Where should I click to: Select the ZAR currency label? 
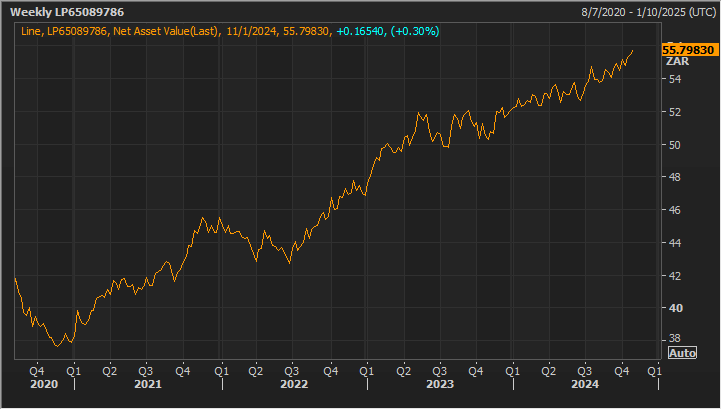click(679, 62)
